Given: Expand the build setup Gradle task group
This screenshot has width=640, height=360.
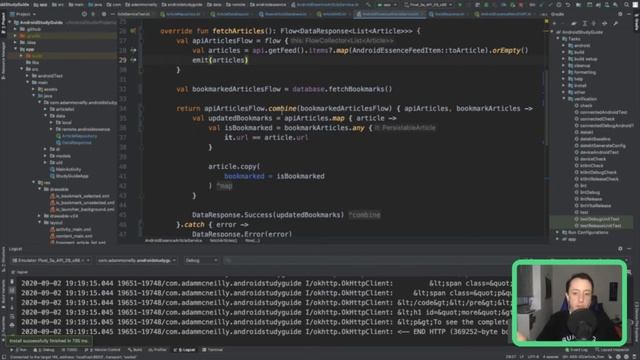Looking at the screenshot, I should 564,59.
